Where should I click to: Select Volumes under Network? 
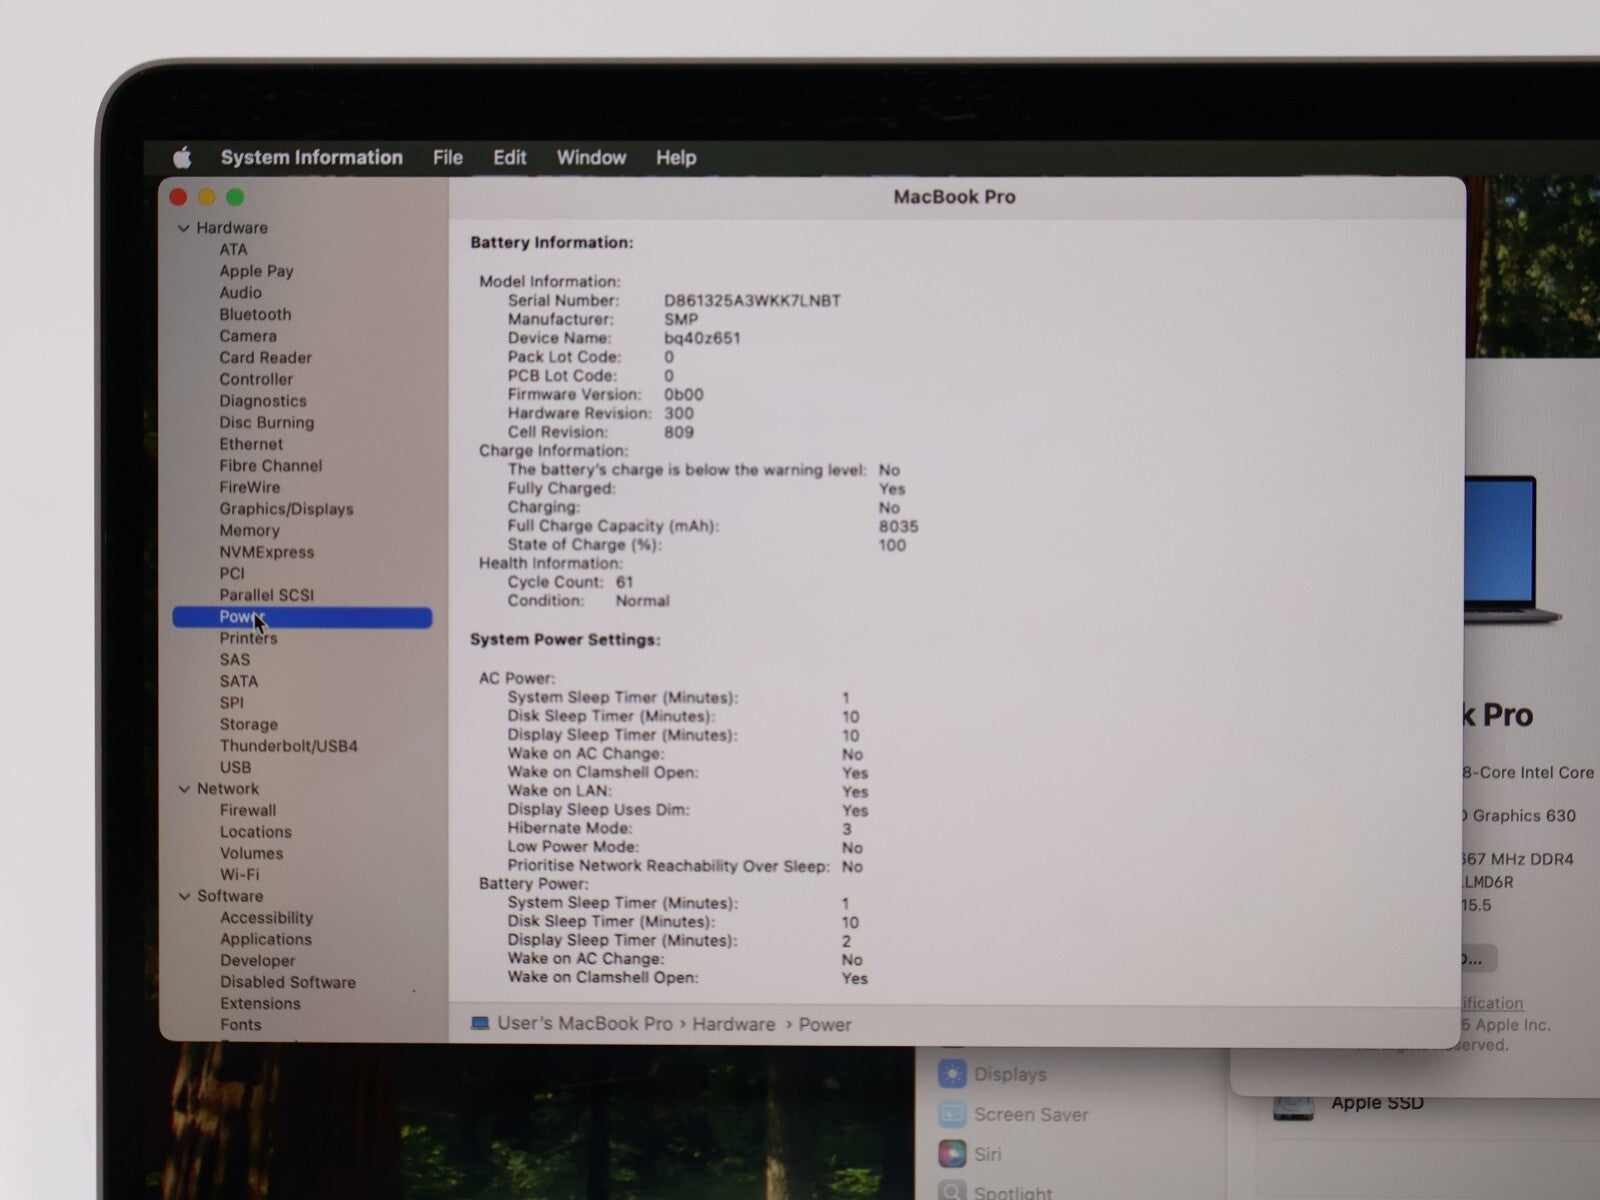tap(251, 853)
